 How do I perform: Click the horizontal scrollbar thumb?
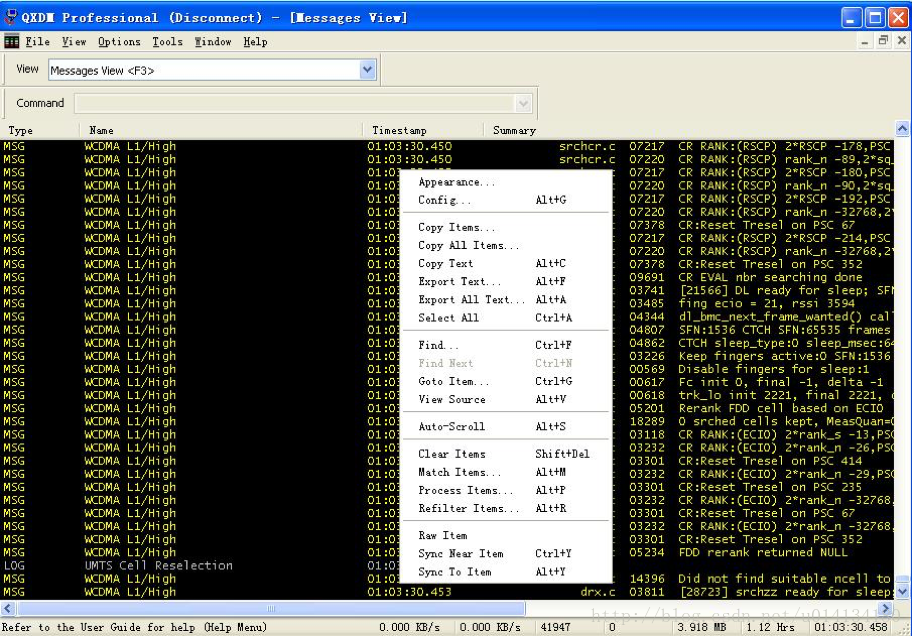click(271, 609)
